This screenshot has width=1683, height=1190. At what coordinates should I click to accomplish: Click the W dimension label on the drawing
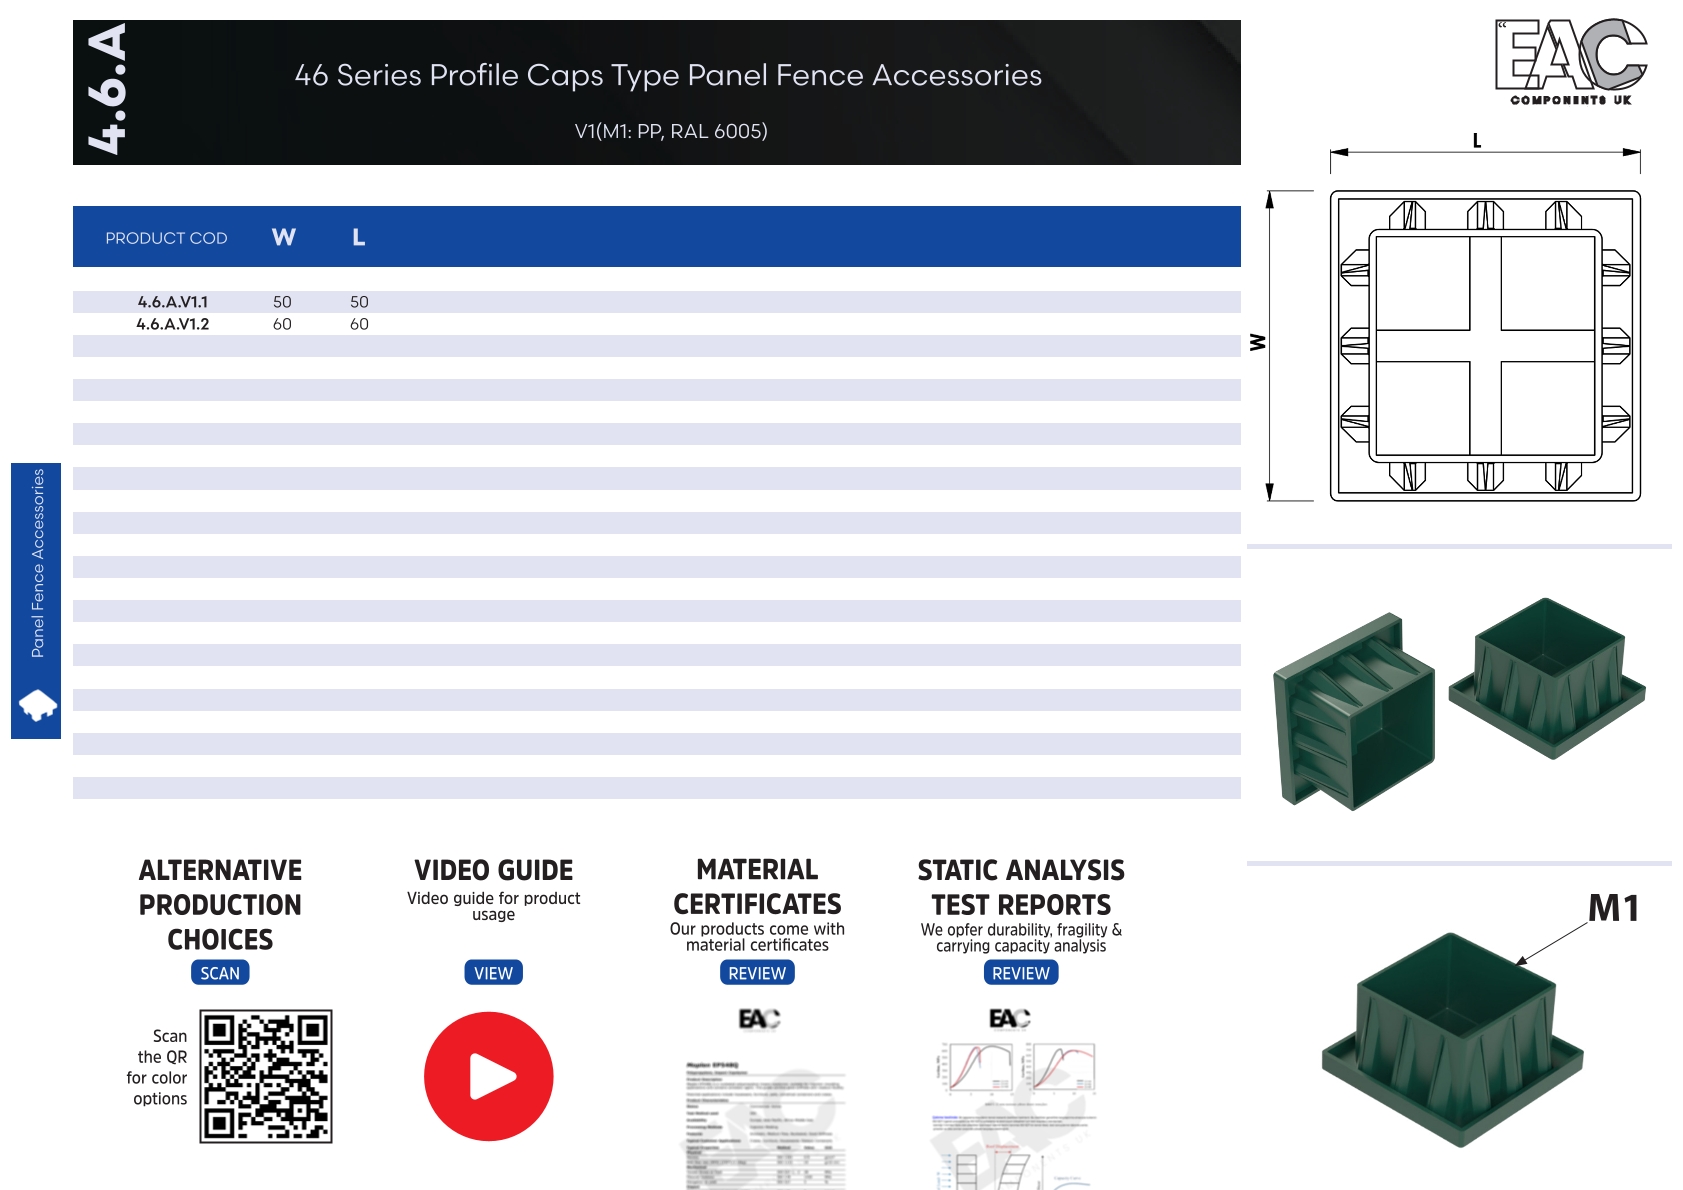1258,343
